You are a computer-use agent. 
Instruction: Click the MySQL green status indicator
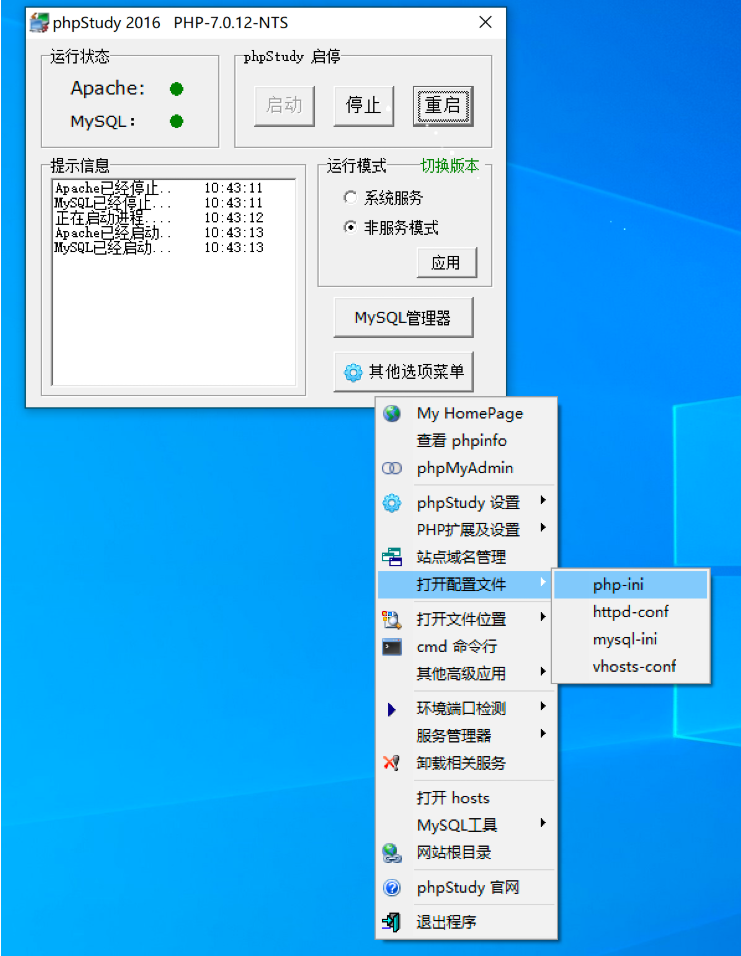tap(177, 121)
